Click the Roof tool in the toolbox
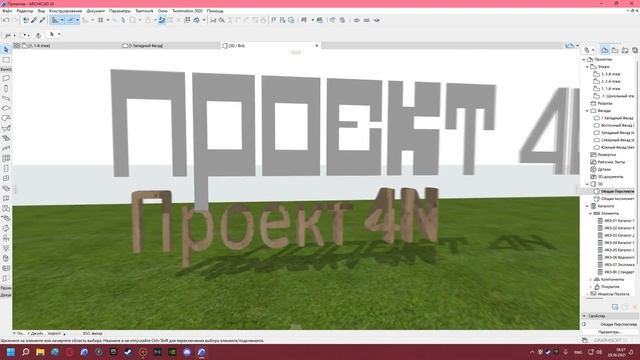Image resolution: width=640 pixels, height=360 pixels. pyautogui.click(x=6, y=118)
